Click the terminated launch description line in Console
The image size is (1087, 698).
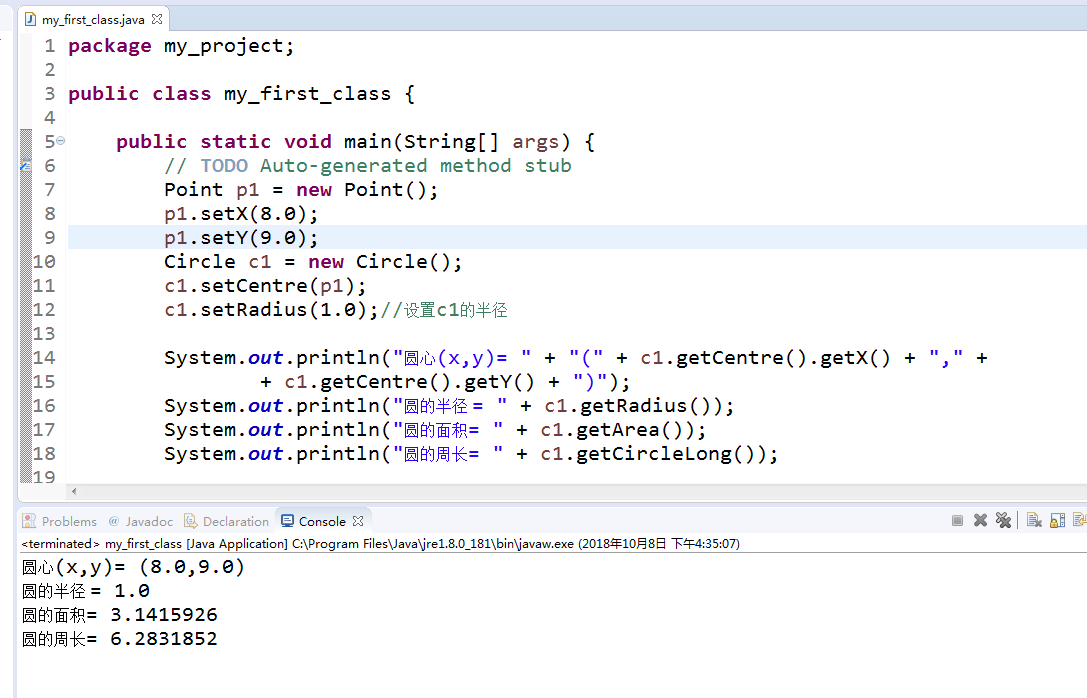pyautogui.click(x=380, y=543)
